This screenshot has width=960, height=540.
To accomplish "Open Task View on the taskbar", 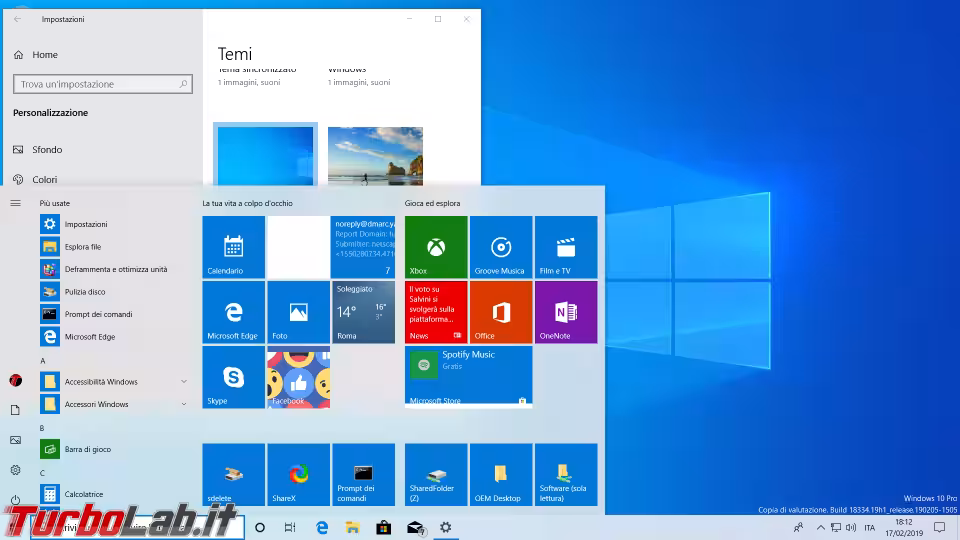I will pos(290,527).
